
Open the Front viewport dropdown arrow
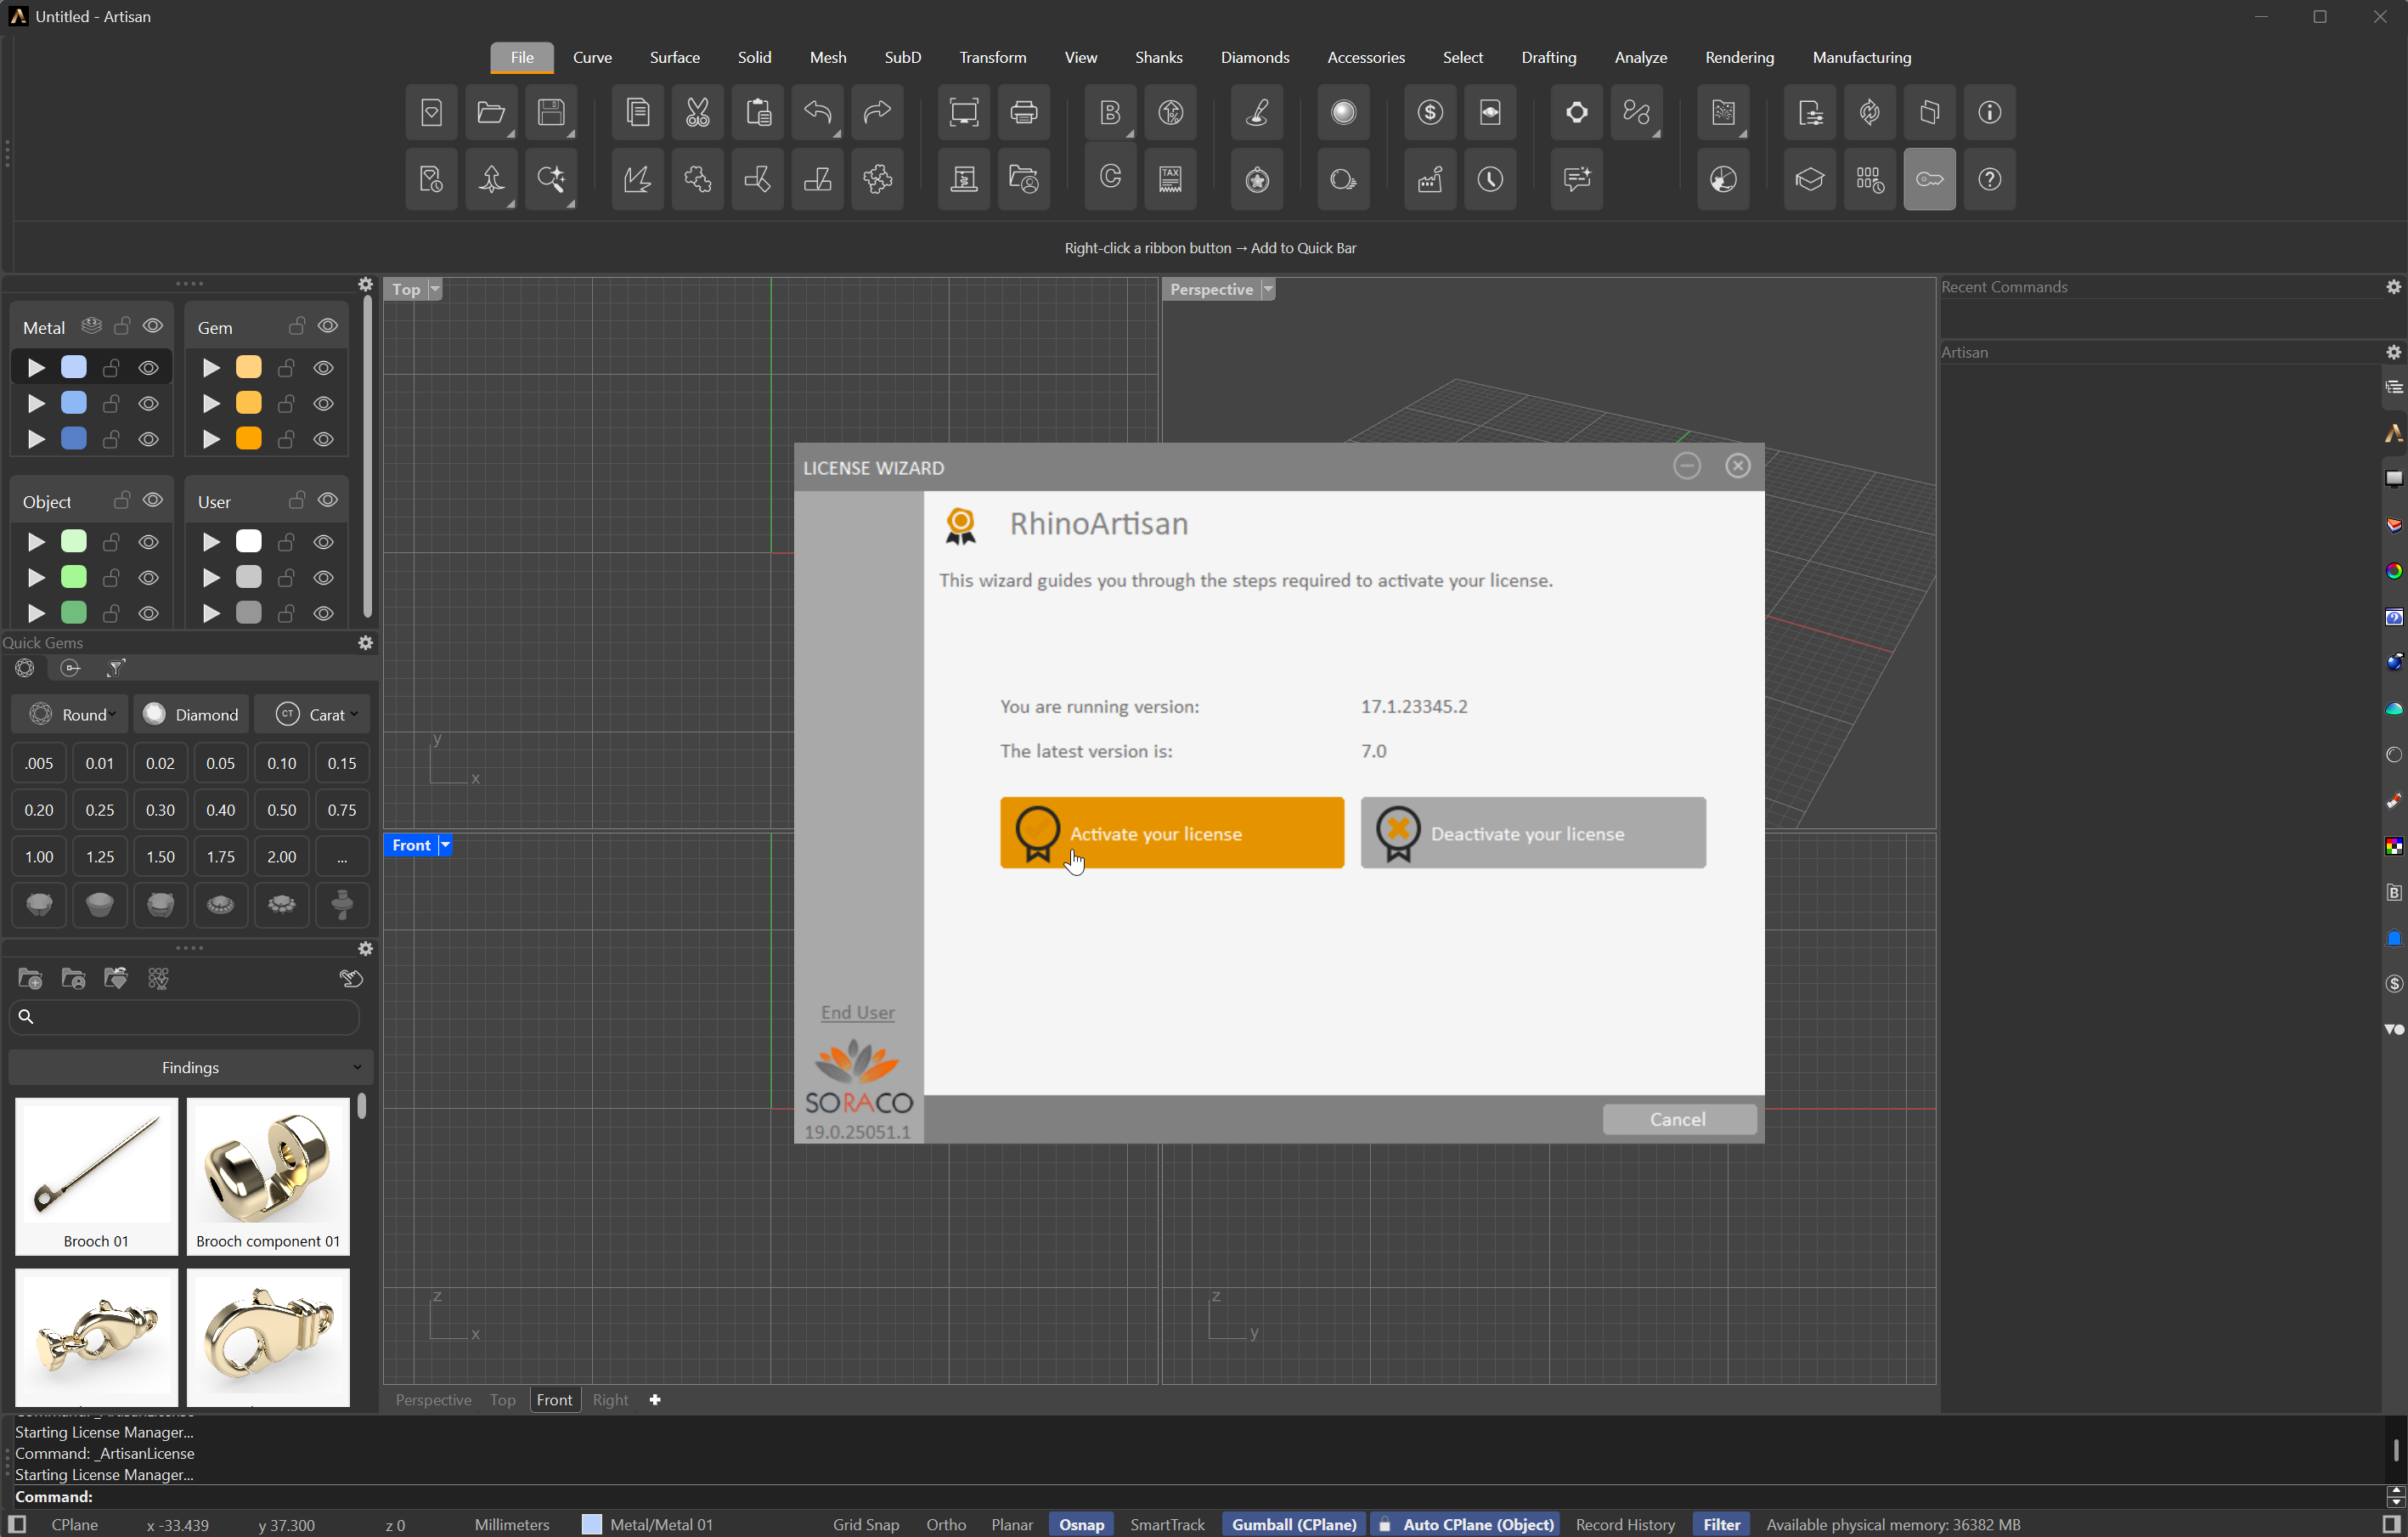(446, 845)
